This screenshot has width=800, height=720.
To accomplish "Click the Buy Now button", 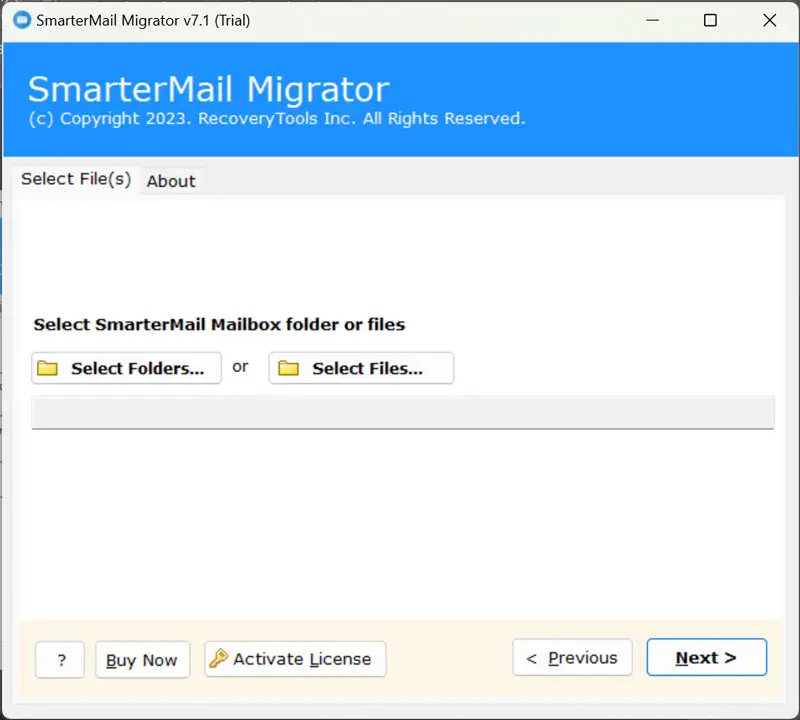I will [141, 660].
